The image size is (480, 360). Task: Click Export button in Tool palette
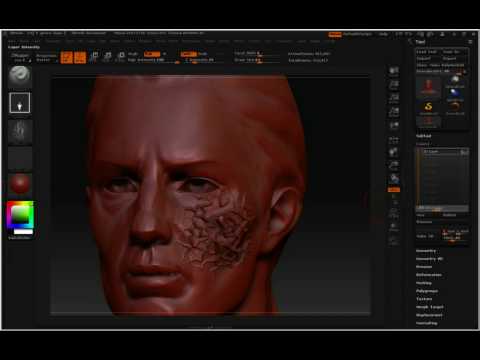tap(449, 58)
